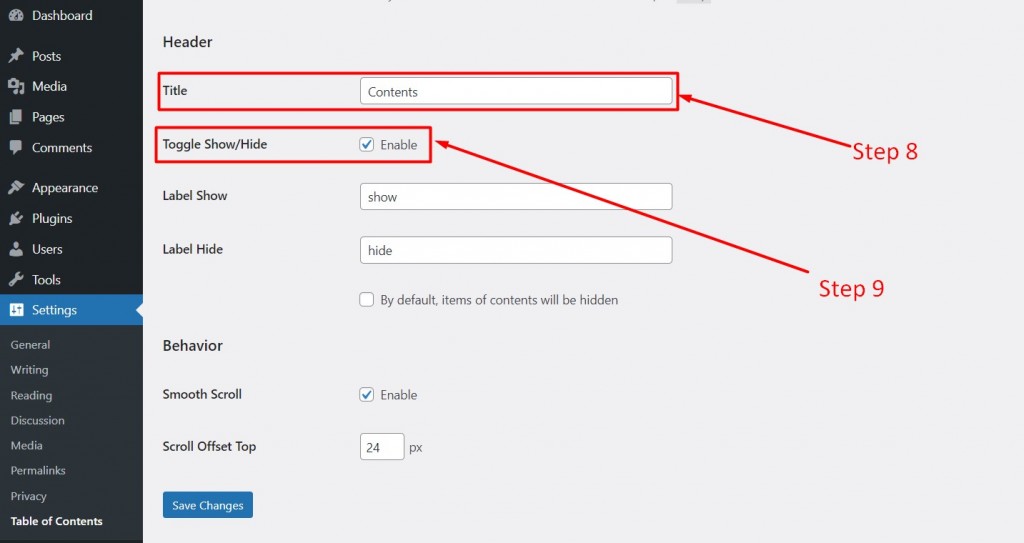The image size is (1024, 543).
Task: Click the Posts pushpin icon
Action: 16,56
